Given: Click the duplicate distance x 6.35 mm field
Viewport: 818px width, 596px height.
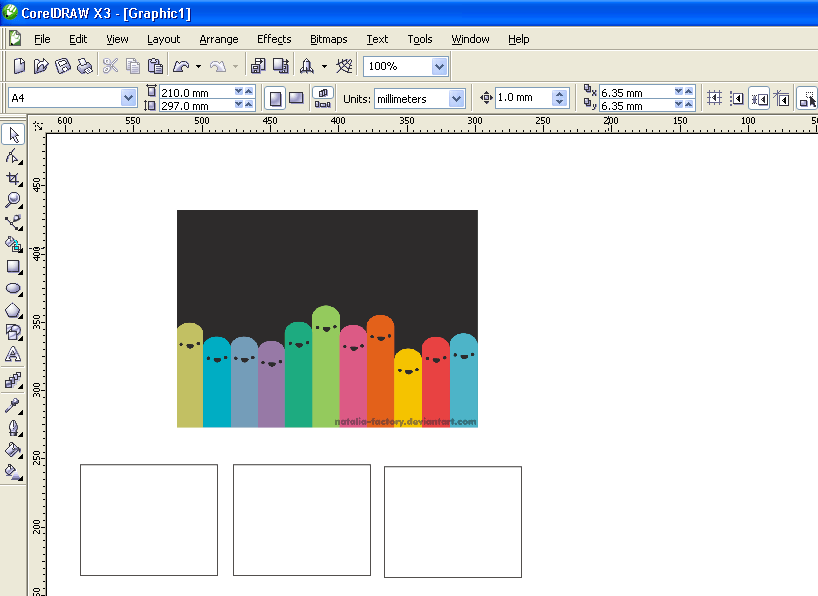Looking at the screenshot, I should 636,92.
